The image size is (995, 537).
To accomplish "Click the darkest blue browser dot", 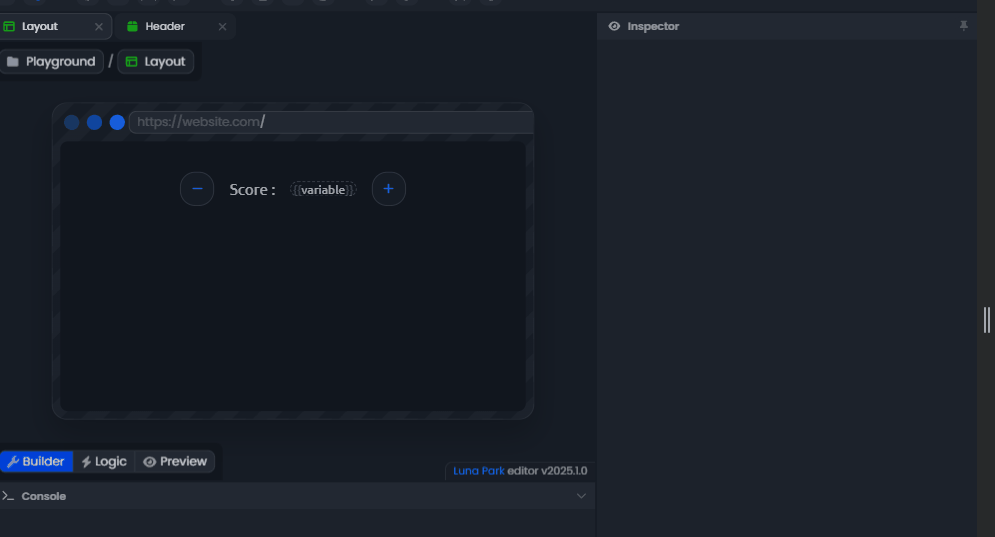I will (72, 123).
